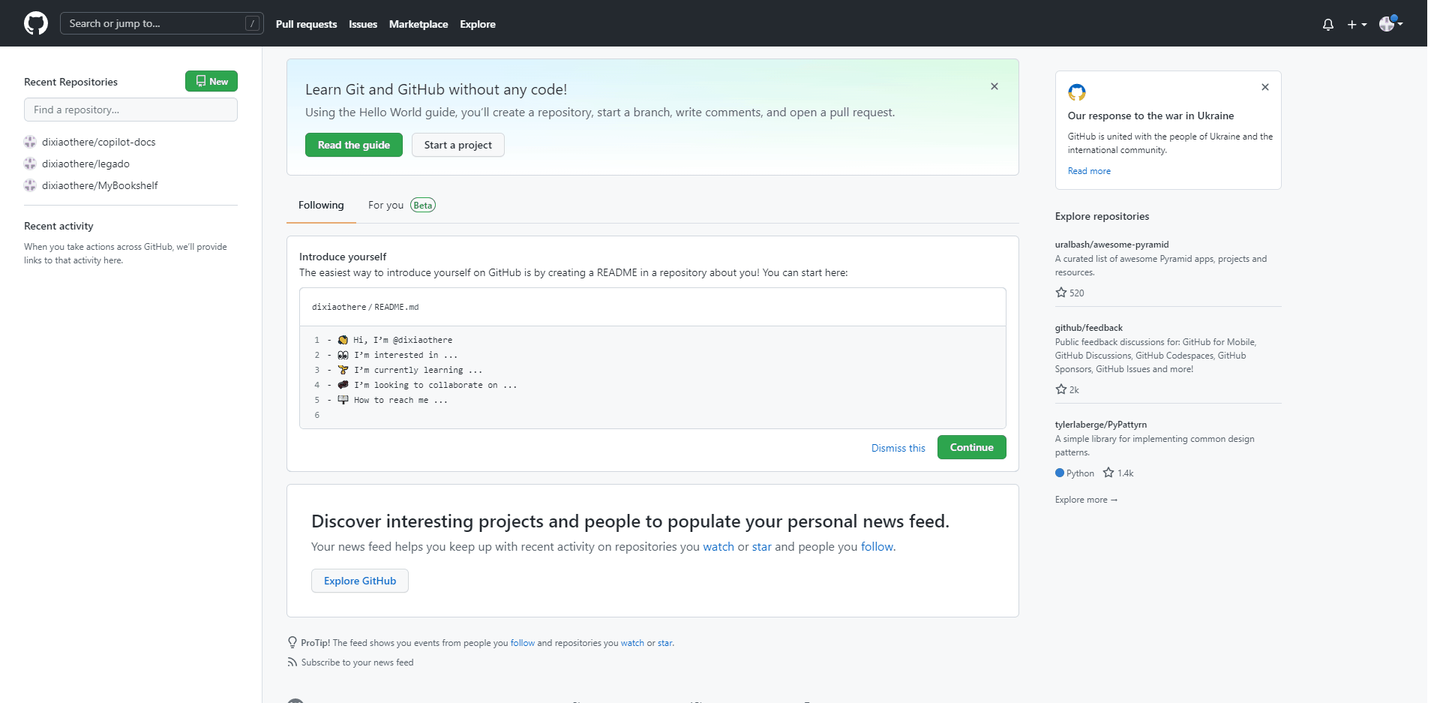This screenshot has height=703, width=1440.
Task: Focus the Find a repository field
Action: click(131, 110)
